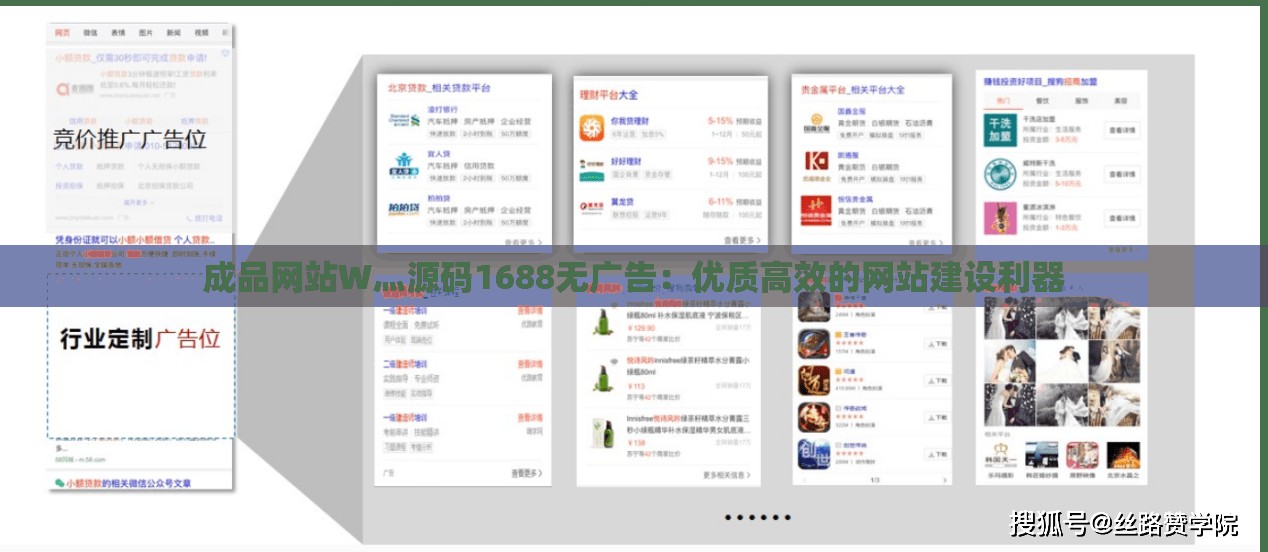Go to previous page in games card

806,480
